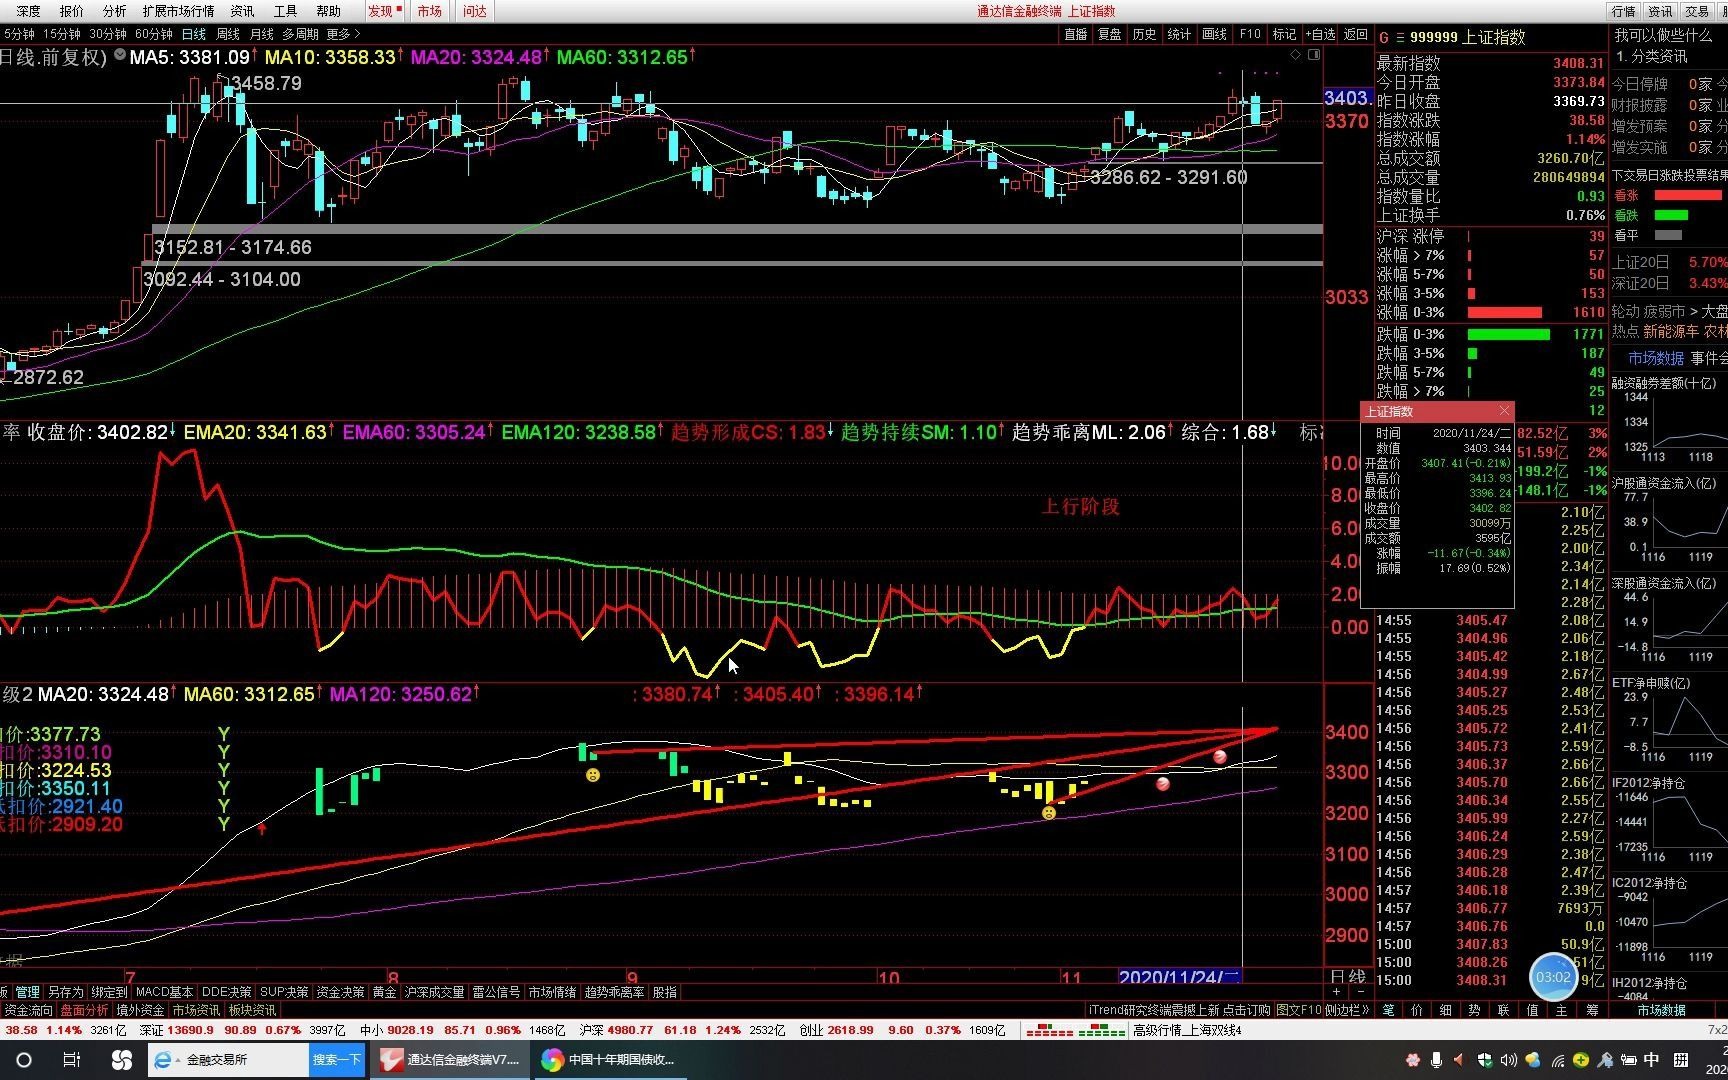1728x1080 pixels.
Task: Click the 市场 button in top bar
Action: [x=430, y=11]
